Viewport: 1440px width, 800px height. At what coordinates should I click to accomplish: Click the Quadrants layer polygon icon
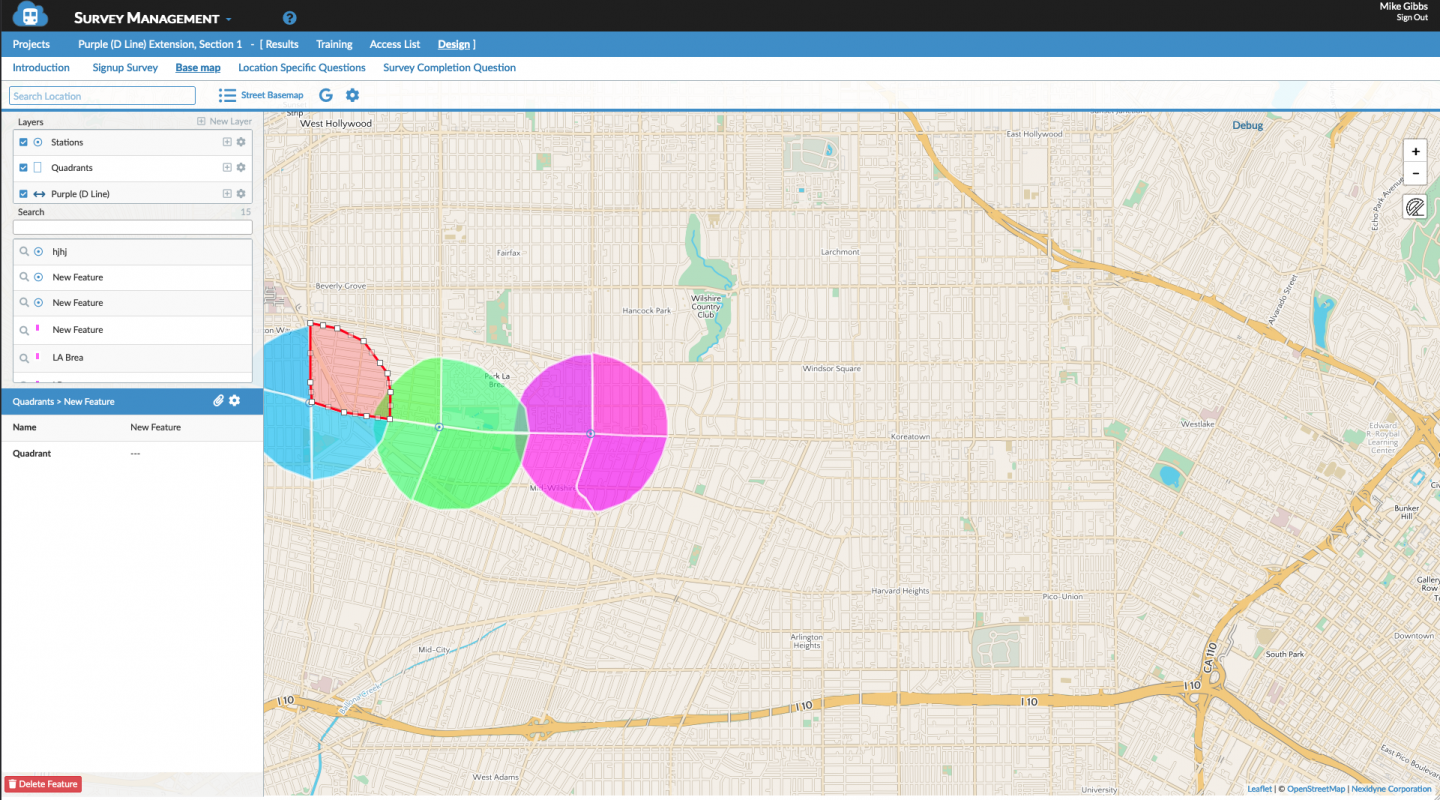(x=38, y=168)
